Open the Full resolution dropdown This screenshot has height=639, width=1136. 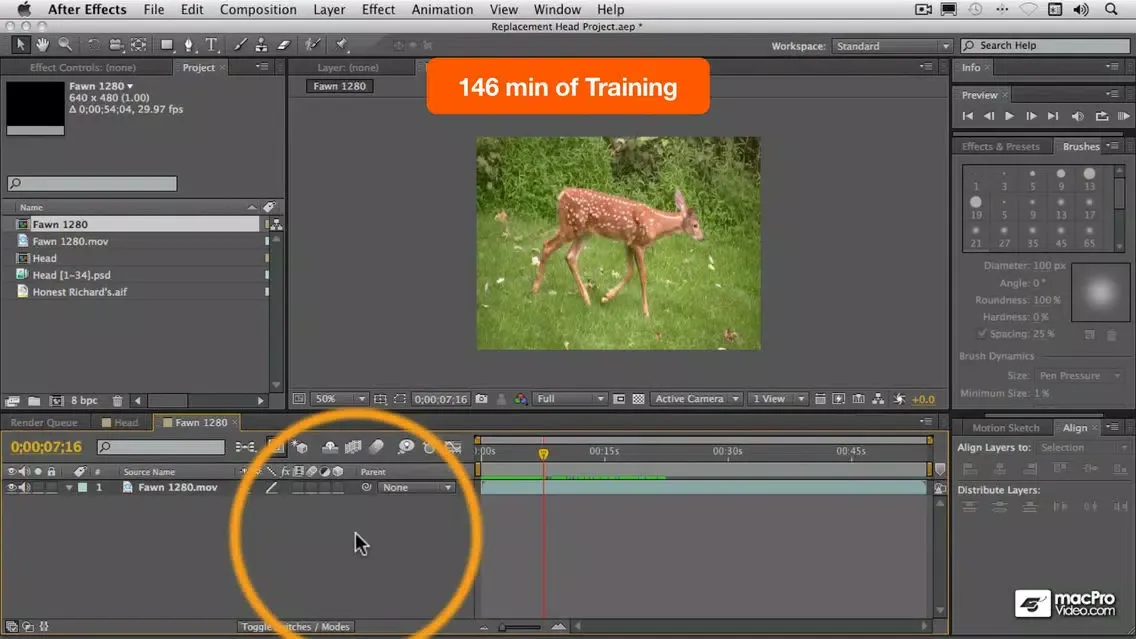pyautogui.click(x=569, y=399)
